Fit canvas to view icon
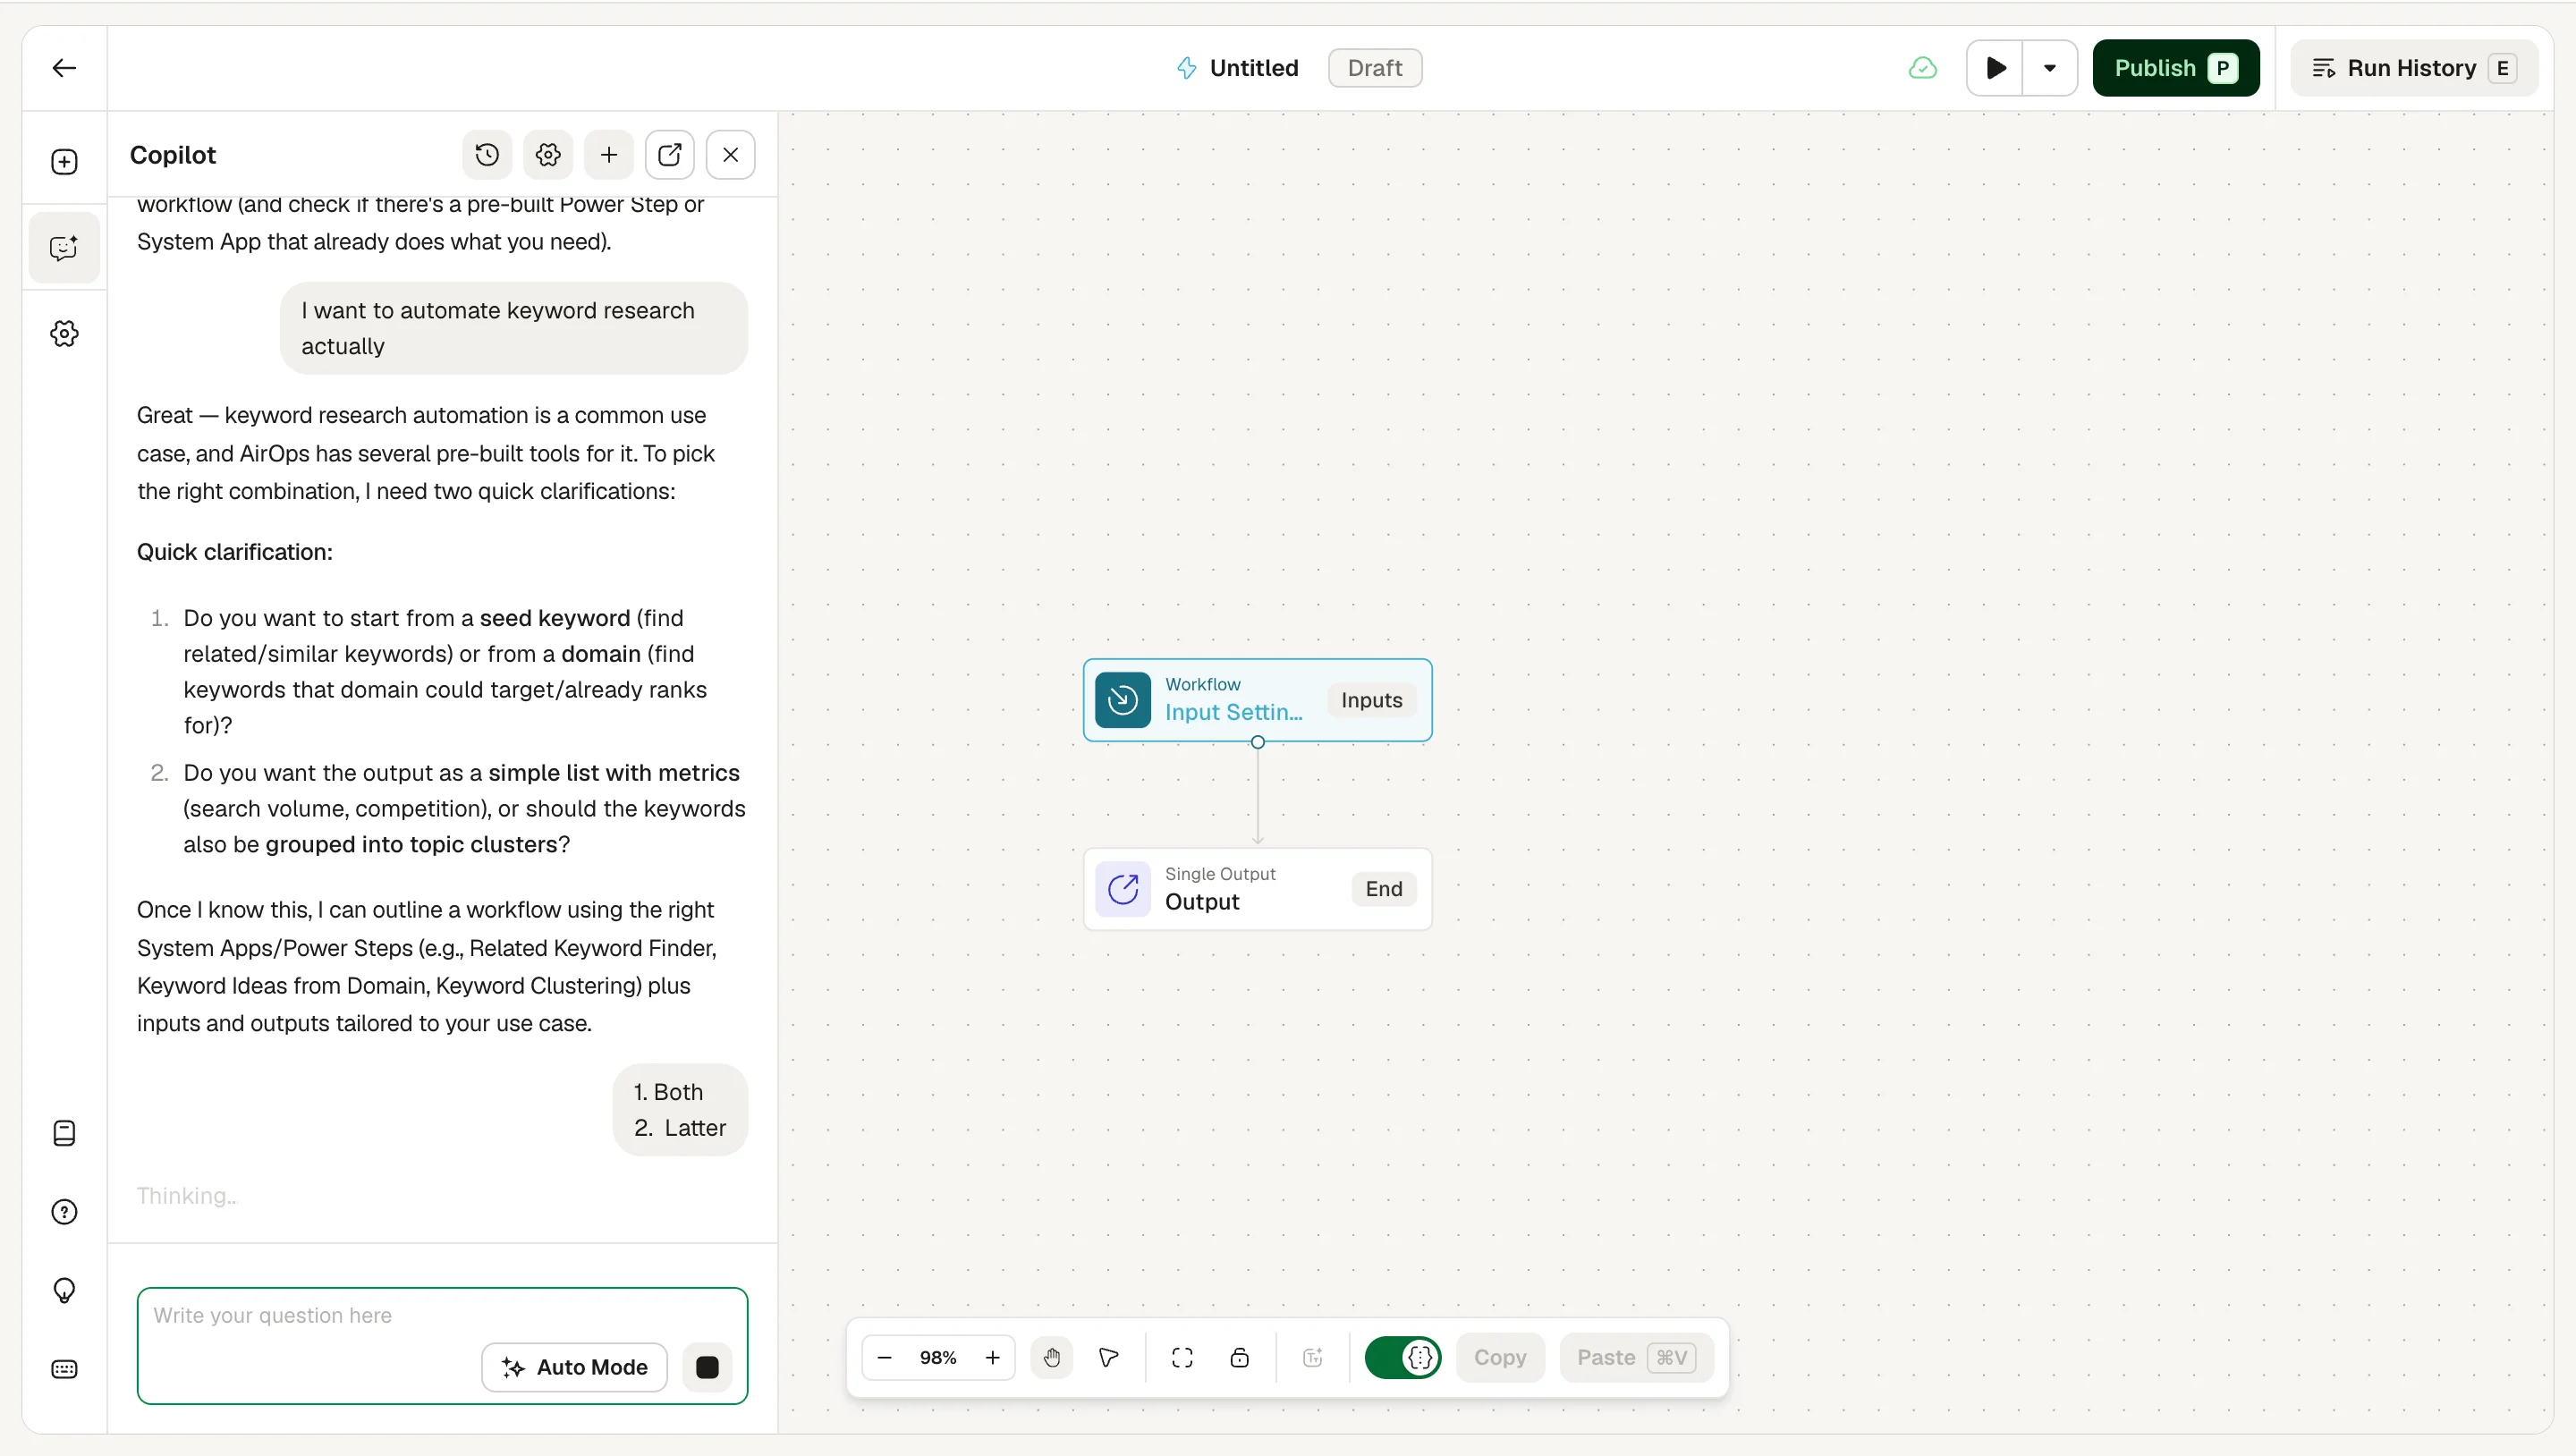 1182,1358
